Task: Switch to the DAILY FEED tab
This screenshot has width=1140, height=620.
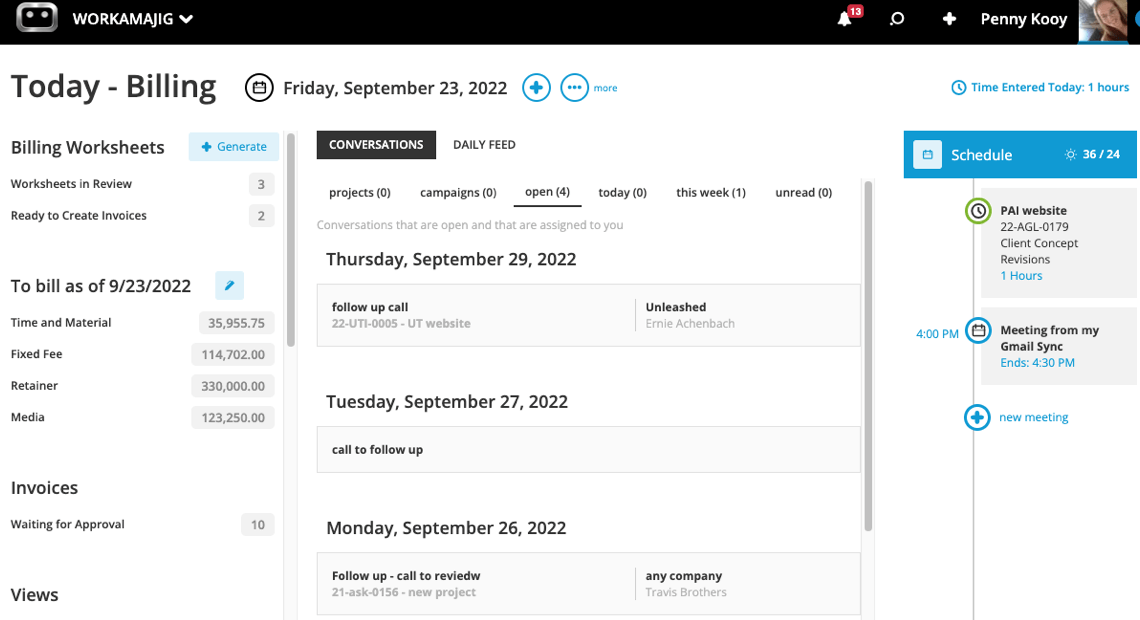Action: [484, 145]
